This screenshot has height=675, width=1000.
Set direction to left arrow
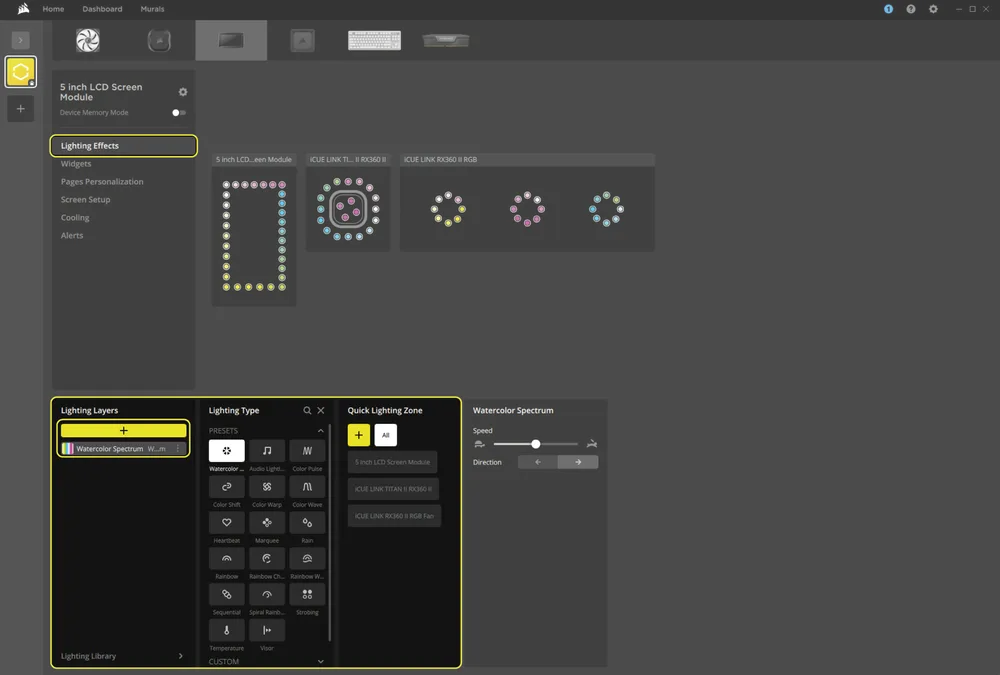coord(538,462)
